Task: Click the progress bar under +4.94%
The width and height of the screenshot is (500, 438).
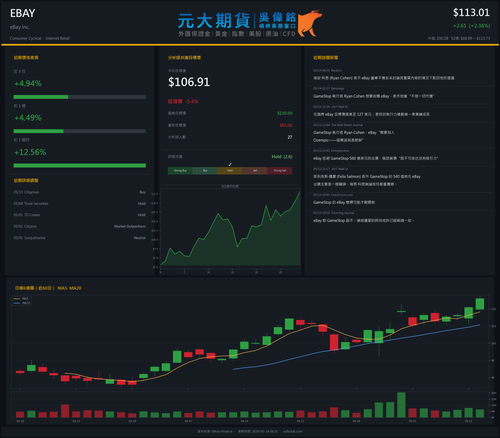Action: pyautogui.click(x=79, y=97)
